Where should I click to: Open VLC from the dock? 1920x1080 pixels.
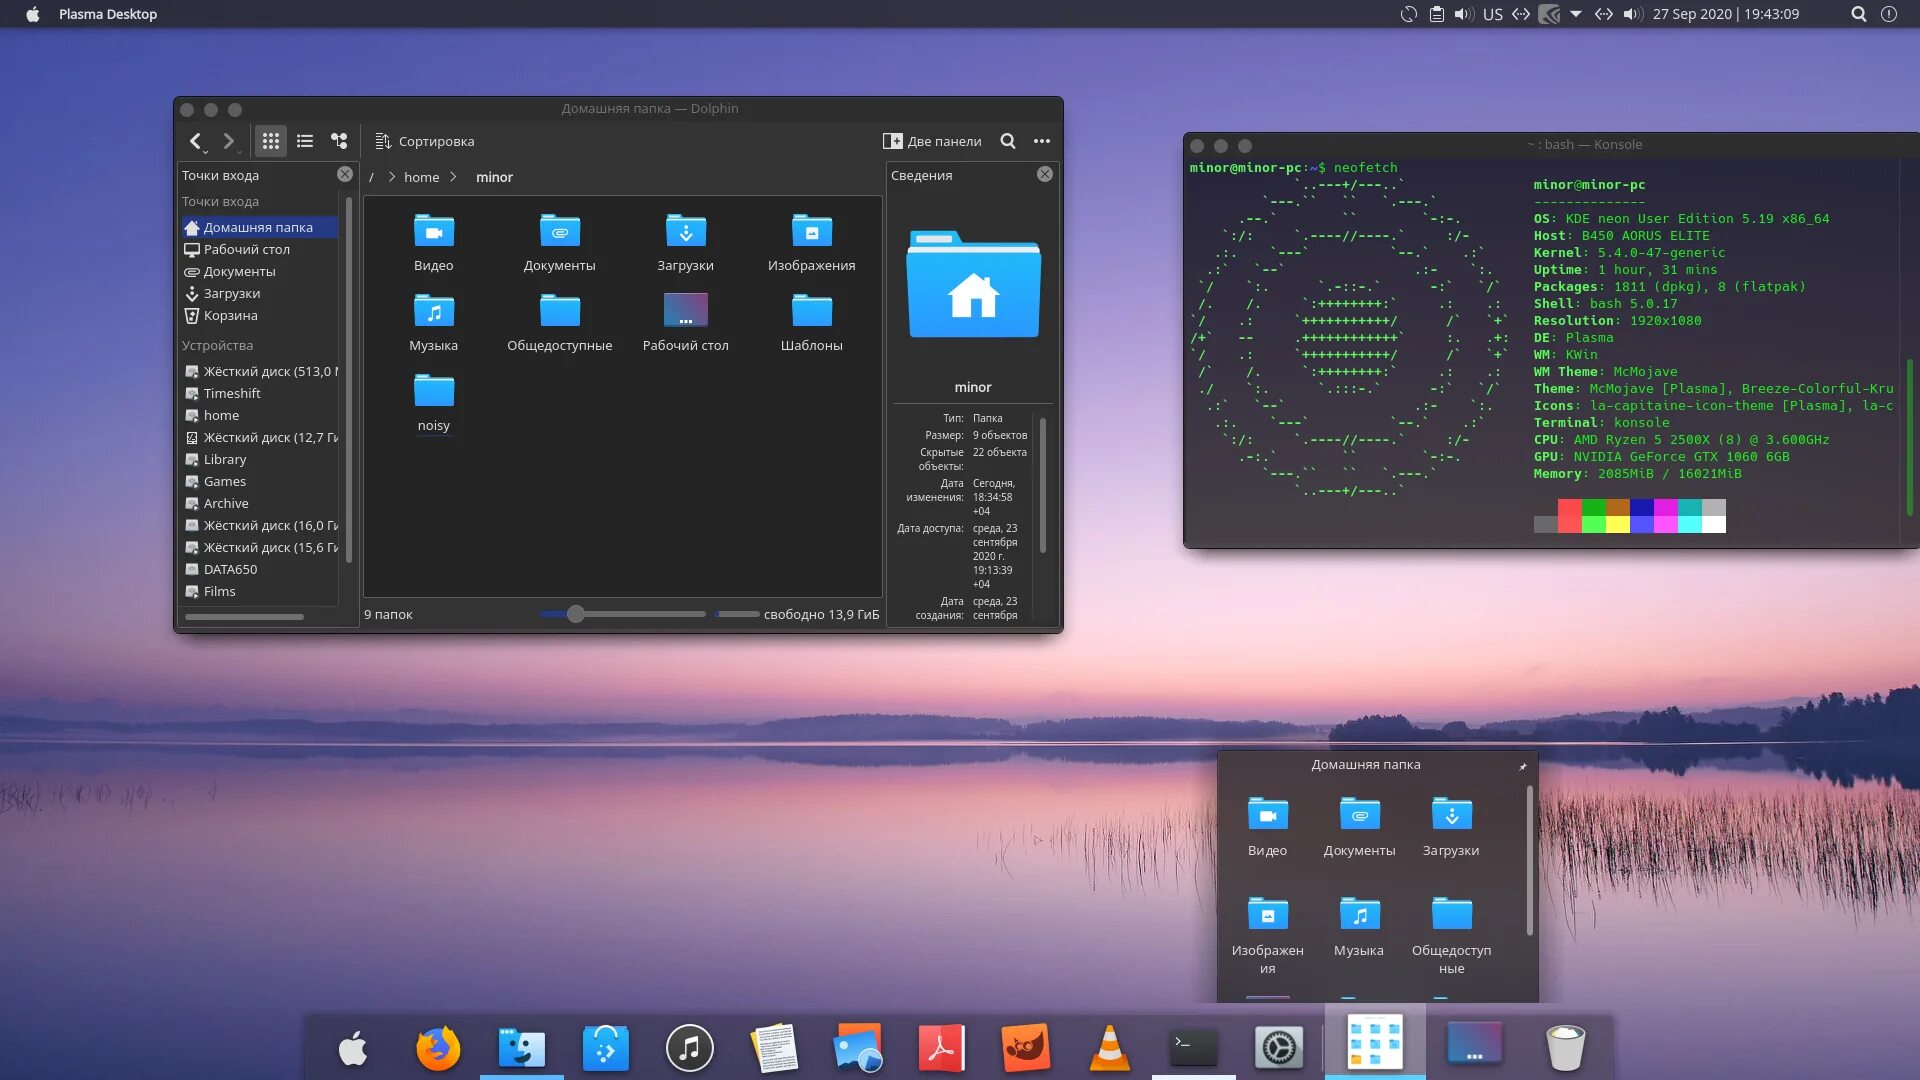pos(1109,1048)
